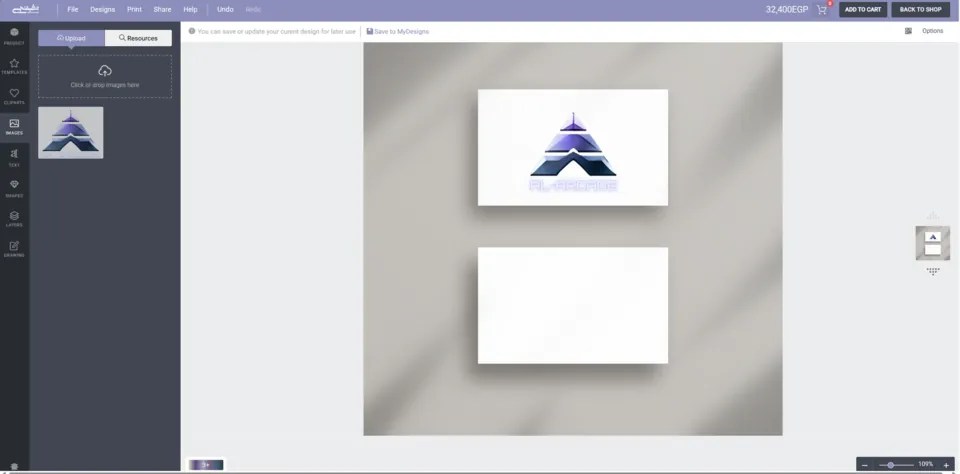Click Save to MyDesigns link
Screen dimensions: 960x474
pos(398,31)
